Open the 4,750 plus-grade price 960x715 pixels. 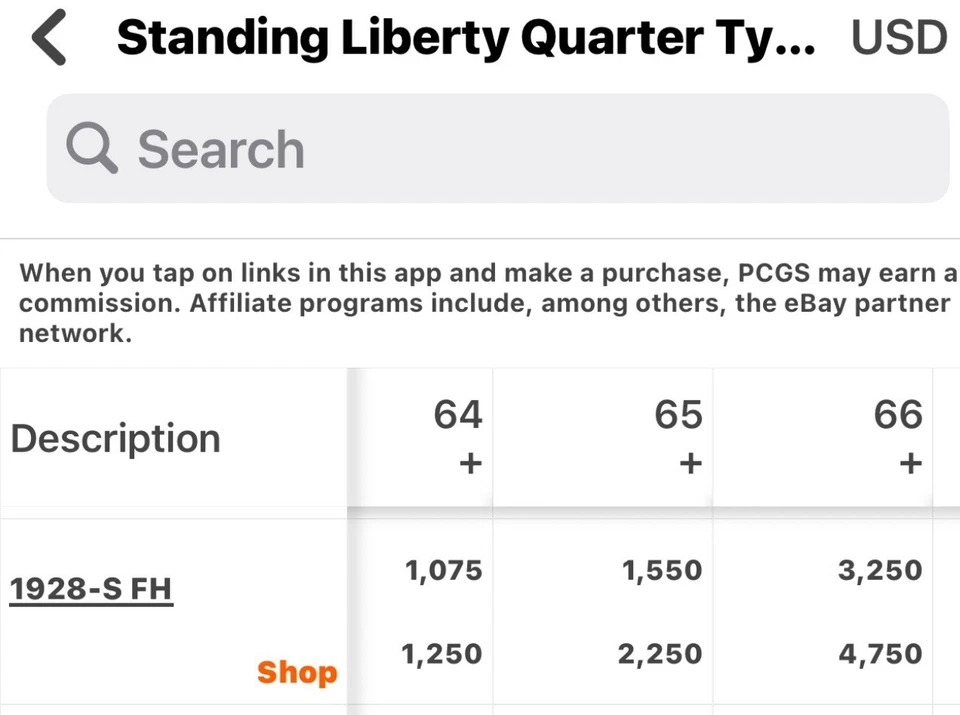pos(880,654)
